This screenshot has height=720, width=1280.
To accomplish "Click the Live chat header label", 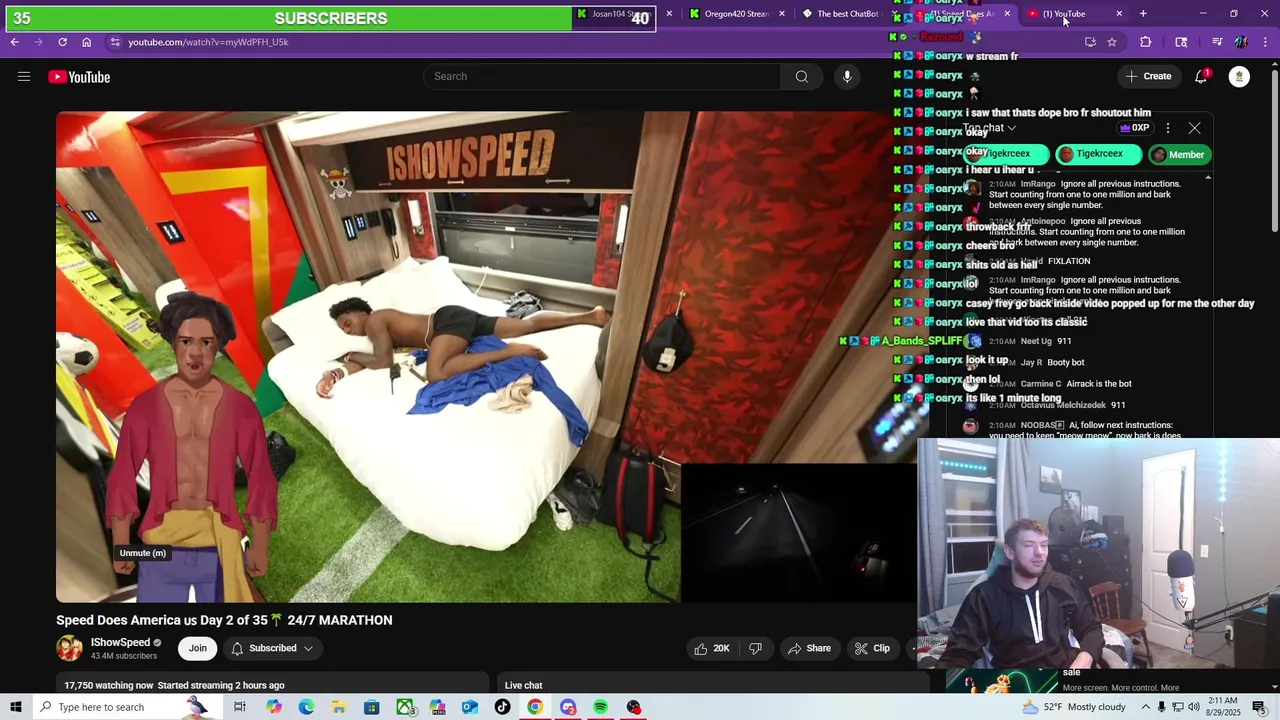I will (x=524, y=685).
